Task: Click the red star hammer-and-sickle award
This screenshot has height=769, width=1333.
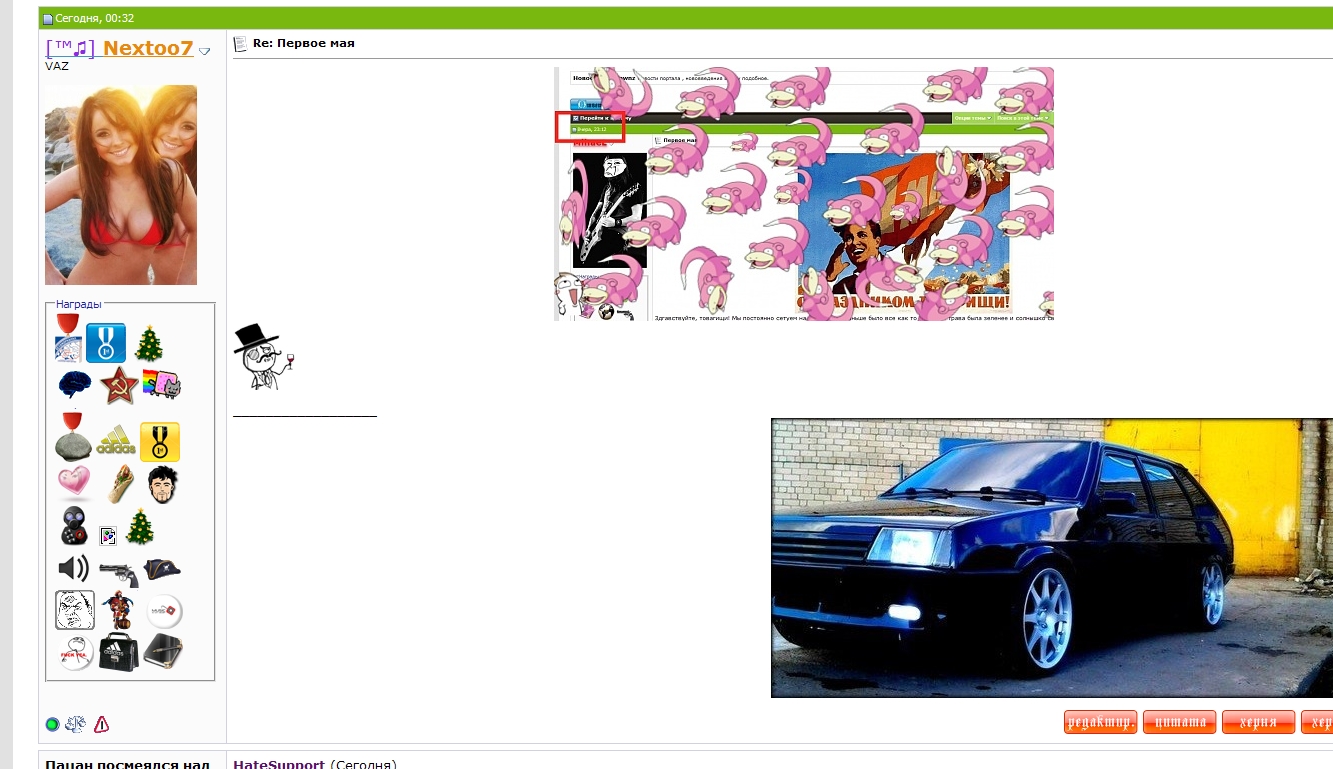Action: click(118, 385)
